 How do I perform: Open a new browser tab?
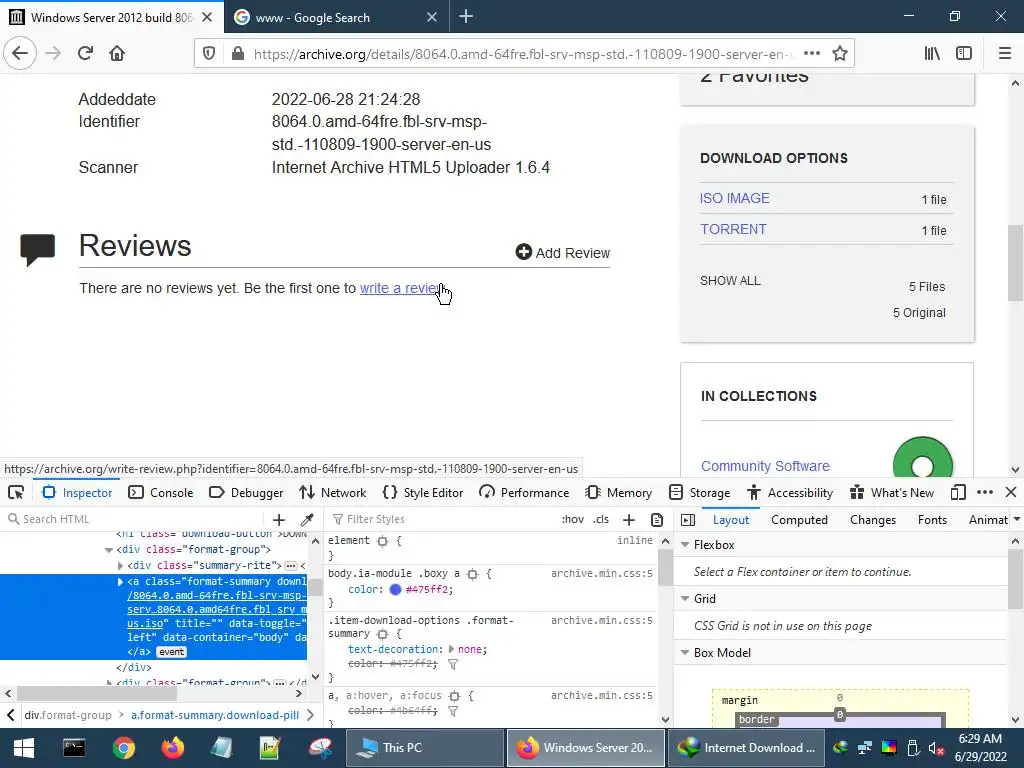[466, 17]
